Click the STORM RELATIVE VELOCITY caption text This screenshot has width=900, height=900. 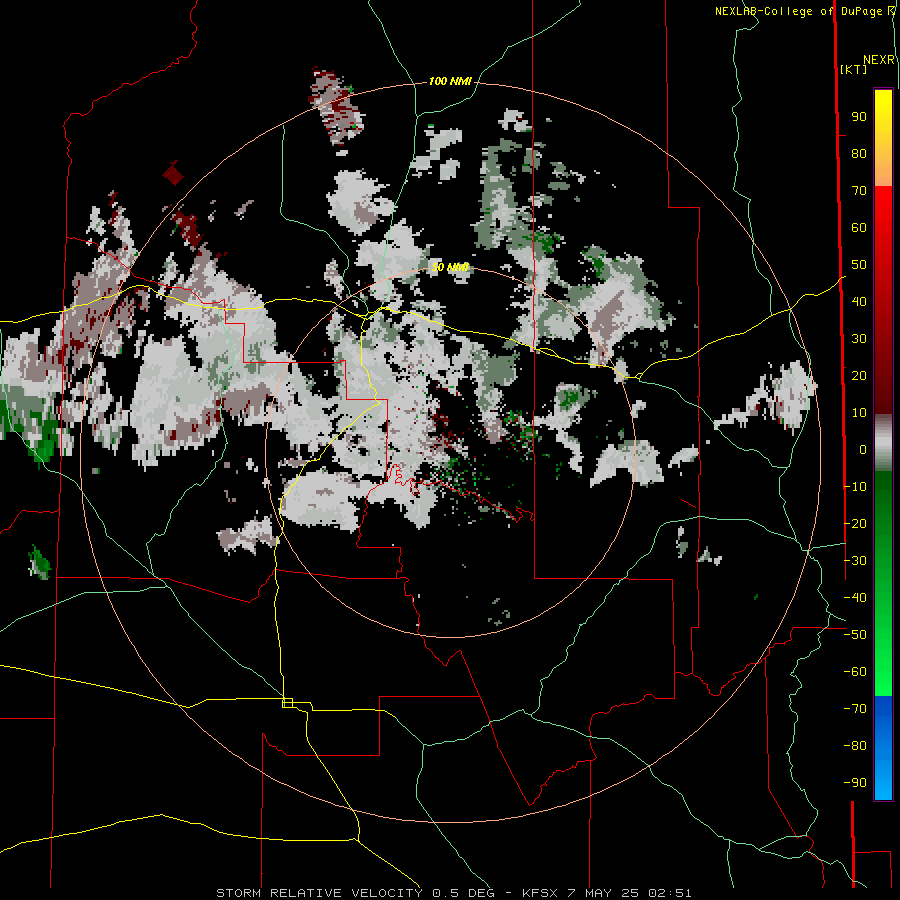319,893
